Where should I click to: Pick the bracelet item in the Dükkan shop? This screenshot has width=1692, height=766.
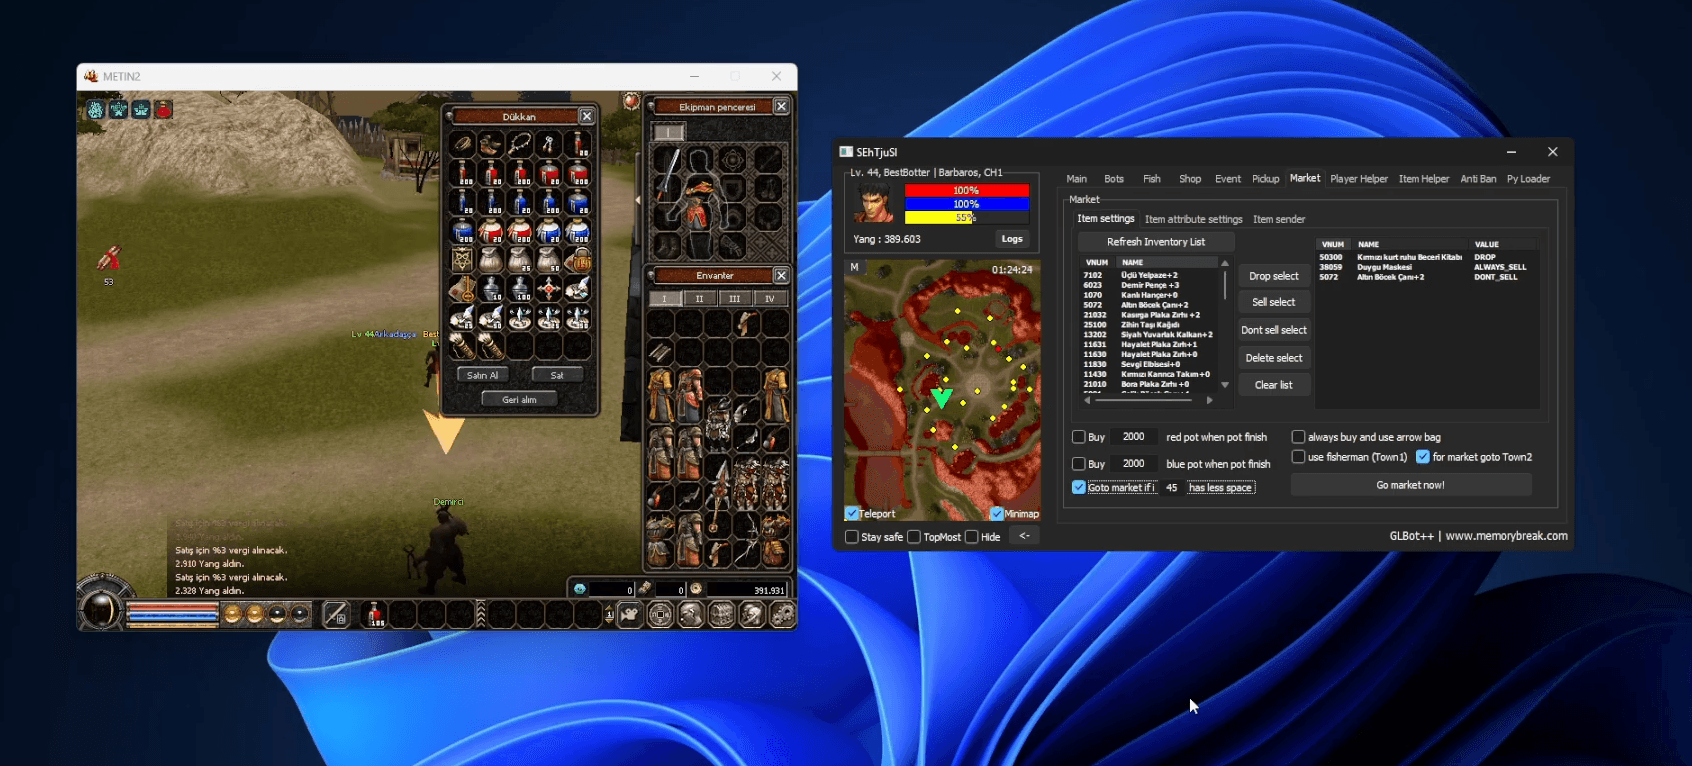click(x=461, y=144)
